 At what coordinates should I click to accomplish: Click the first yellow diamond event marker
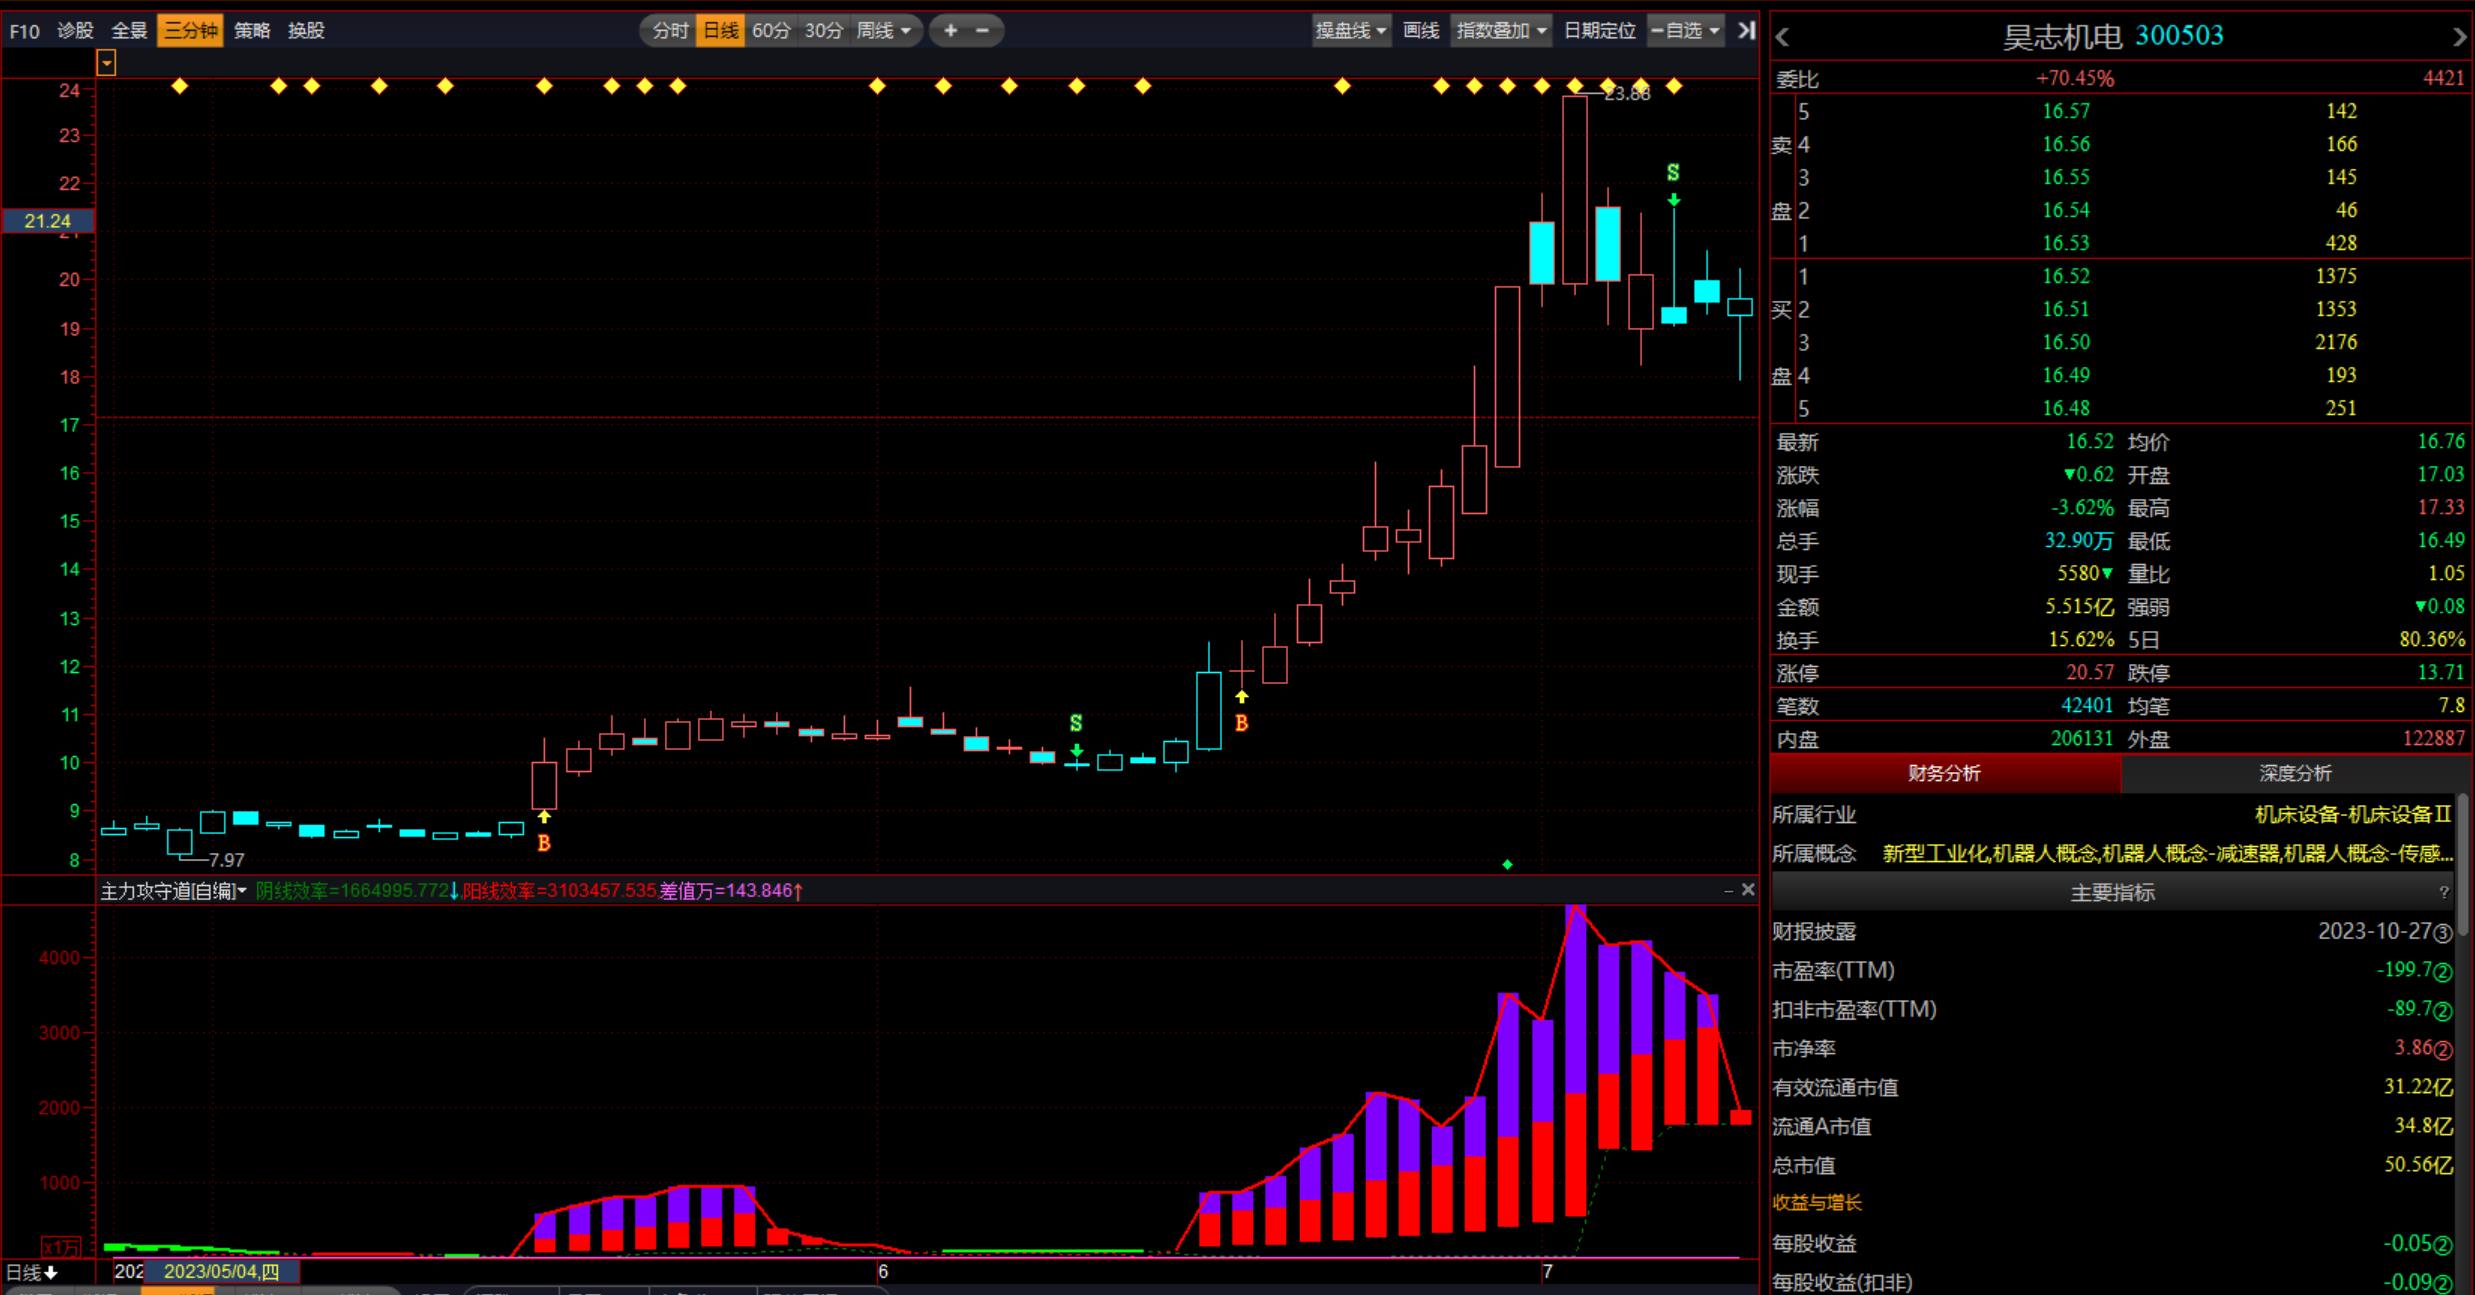[180, 86]
